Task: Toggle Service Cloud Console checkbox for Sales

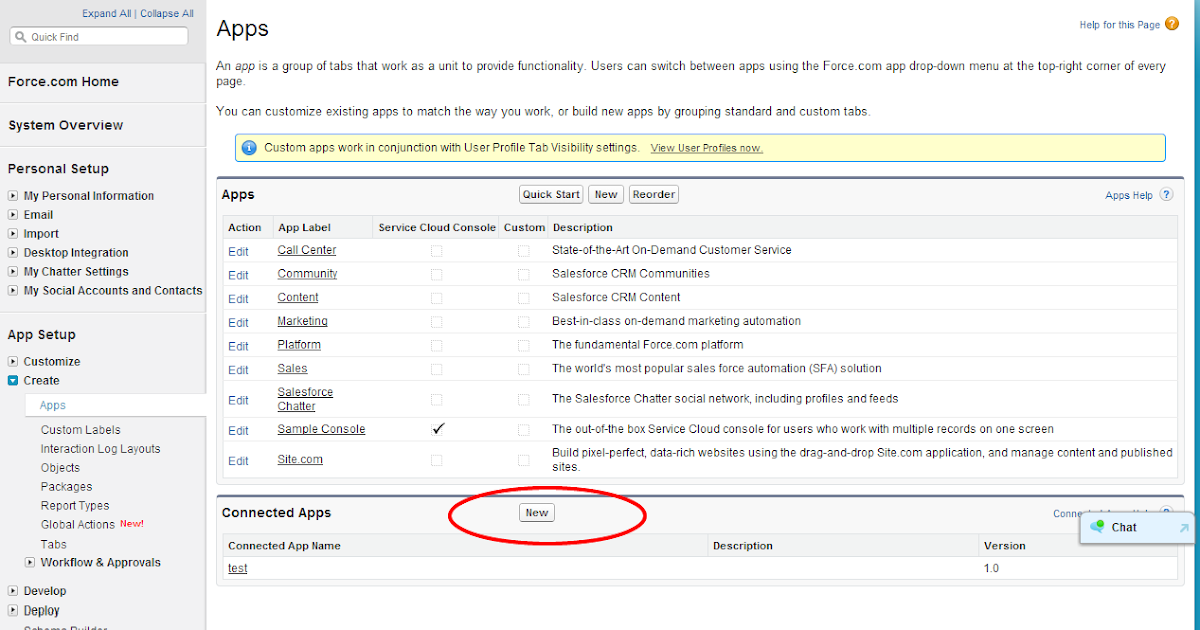Action: (x=436, y=369)
